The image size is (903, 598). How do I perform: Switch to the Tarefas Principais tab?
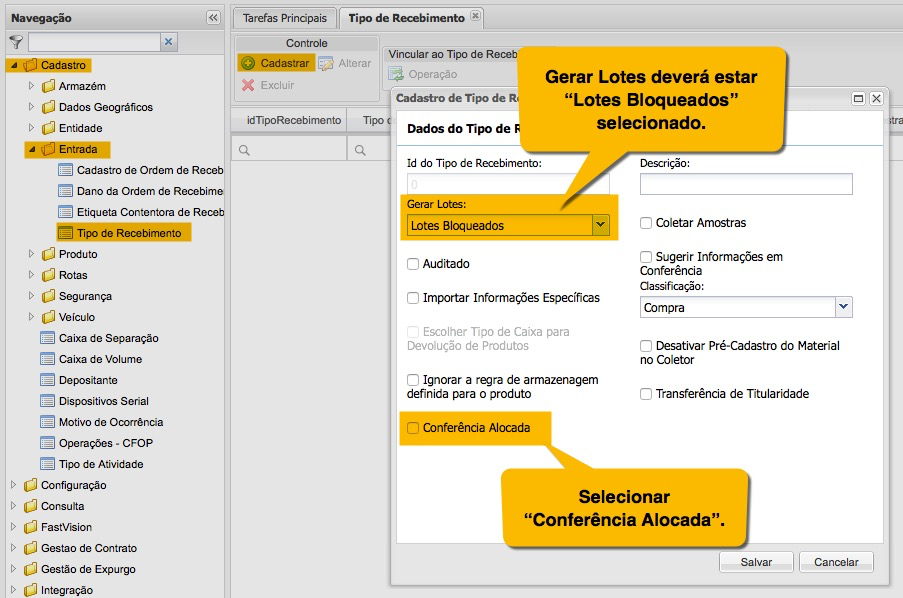tap(284, 18)
